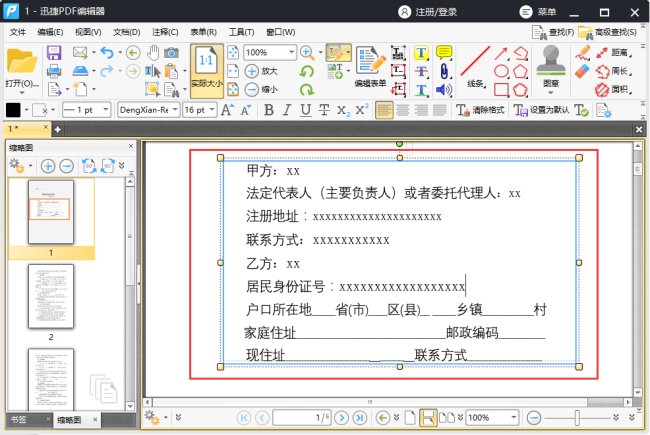Rotate view counterclockwise with green arrow
This screenshot has width=650, height=435.
pos(307,71)
